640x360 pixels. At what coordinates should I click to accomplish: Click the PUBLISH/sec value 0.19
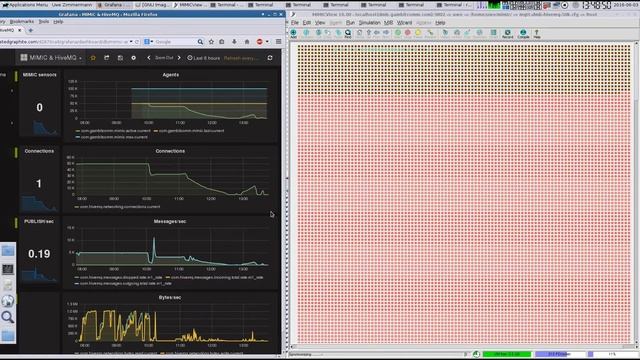[39, 254]
